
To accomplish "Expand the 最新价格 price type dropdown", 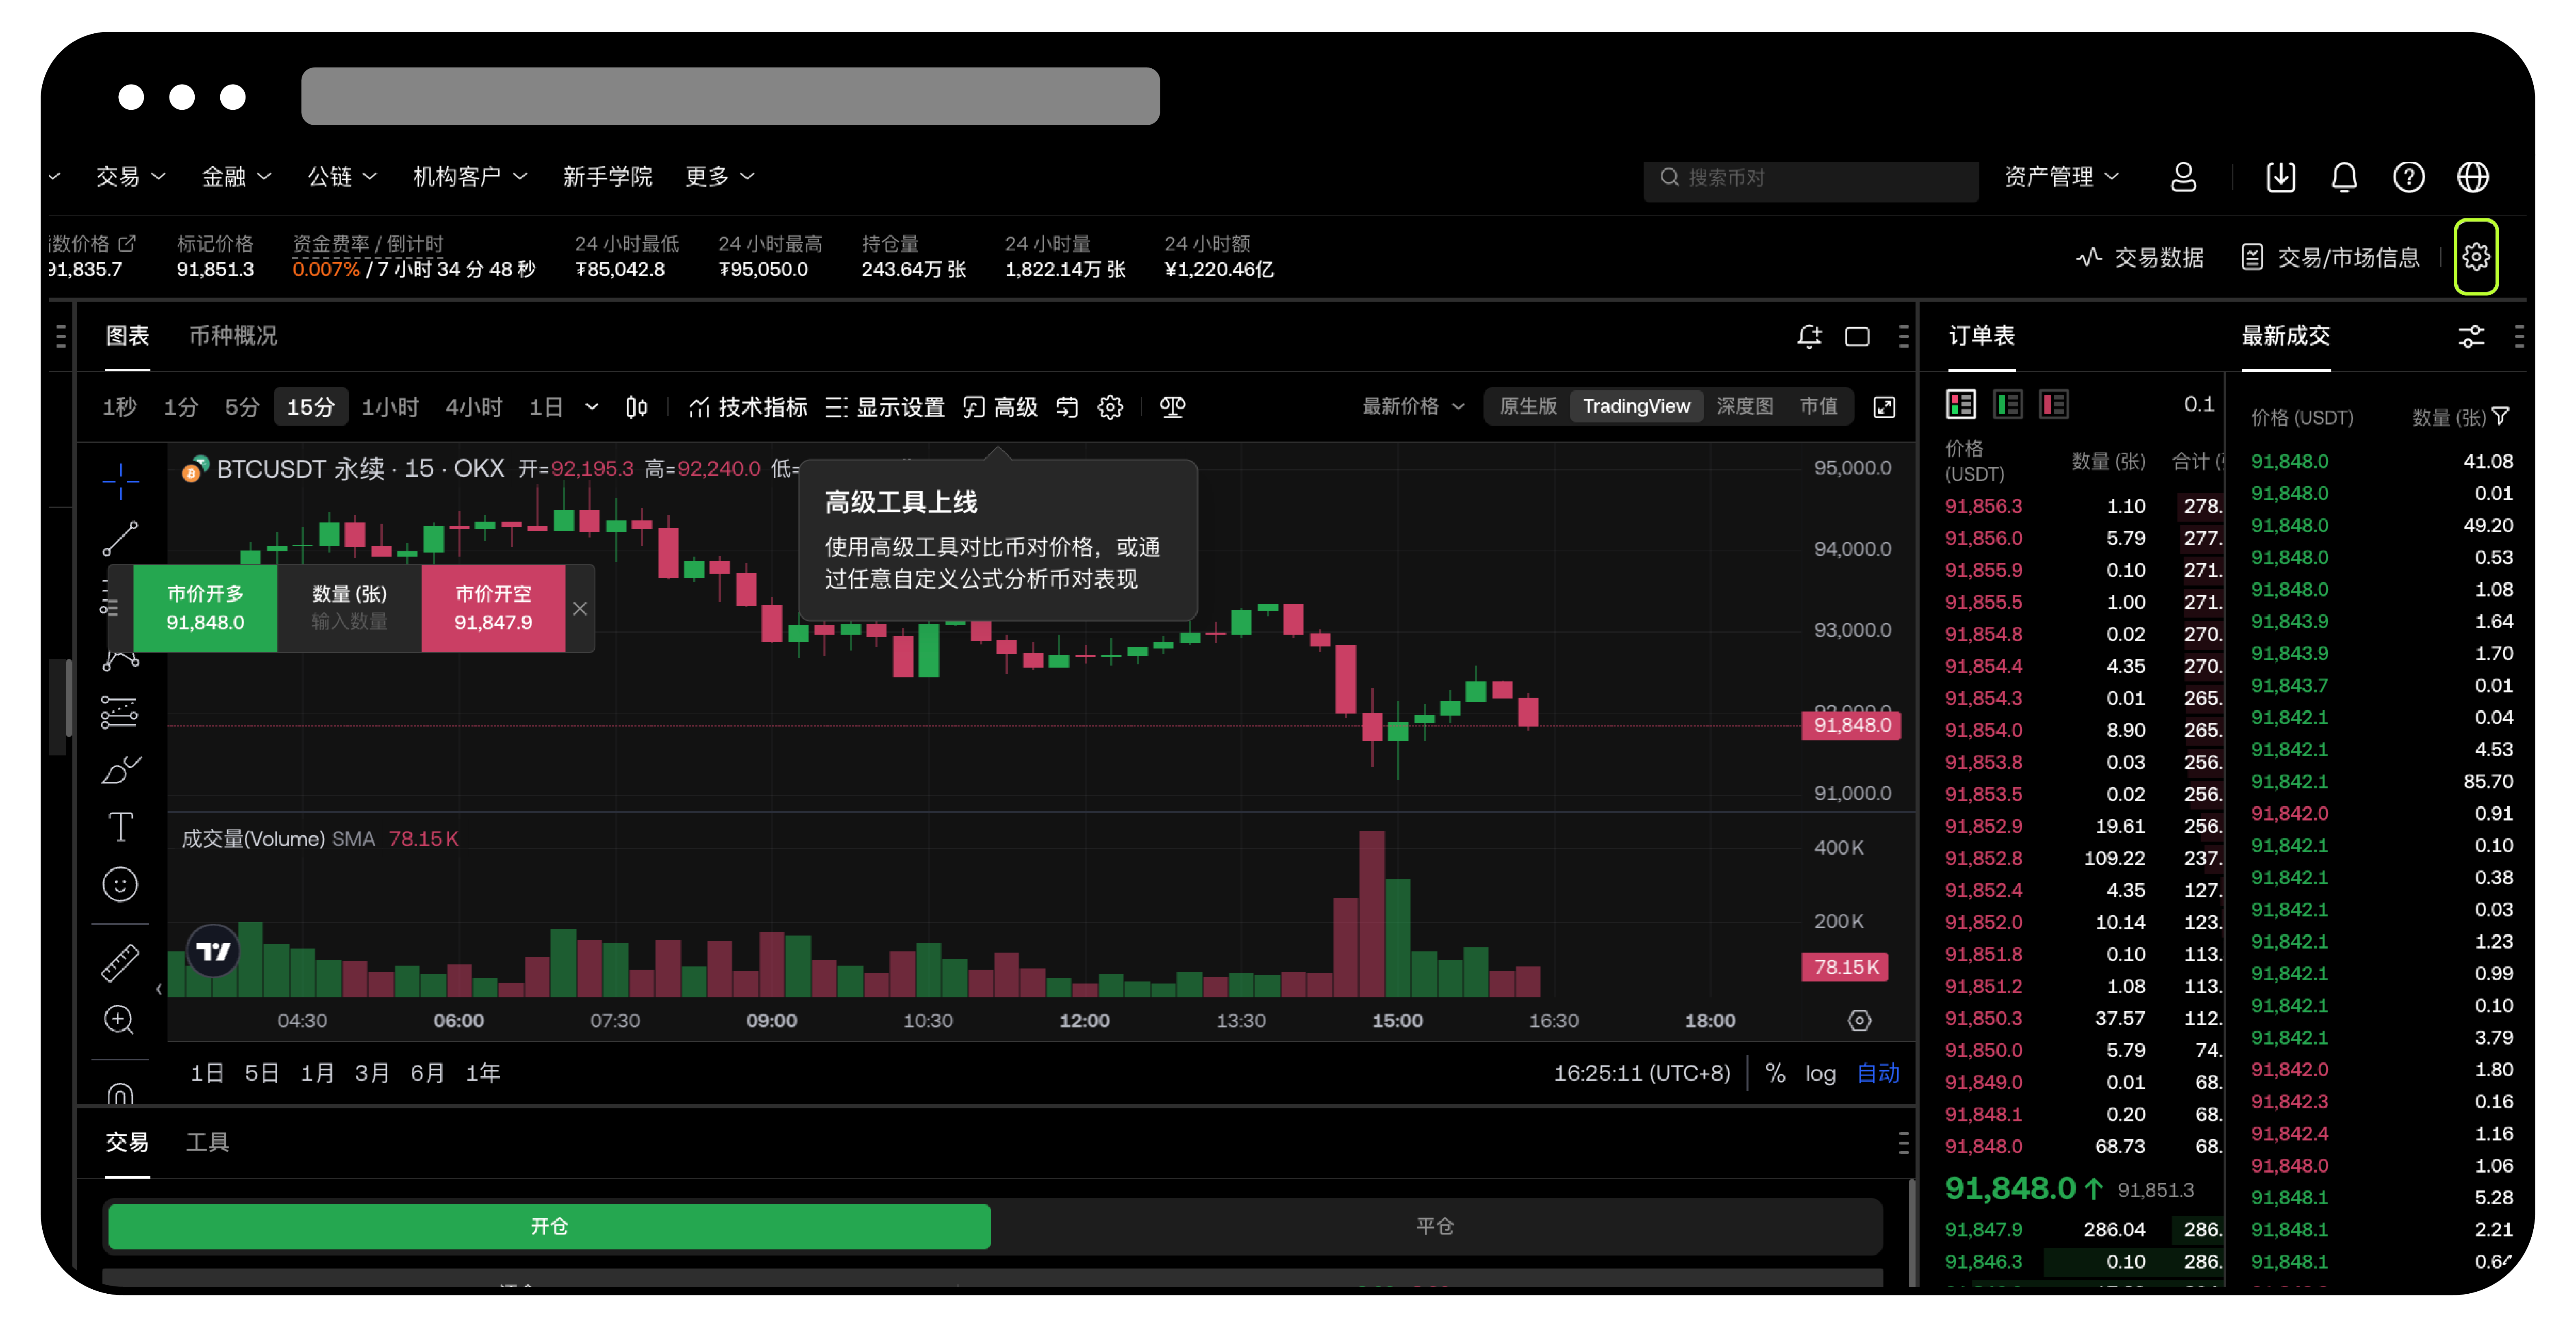I will 1412,406.
